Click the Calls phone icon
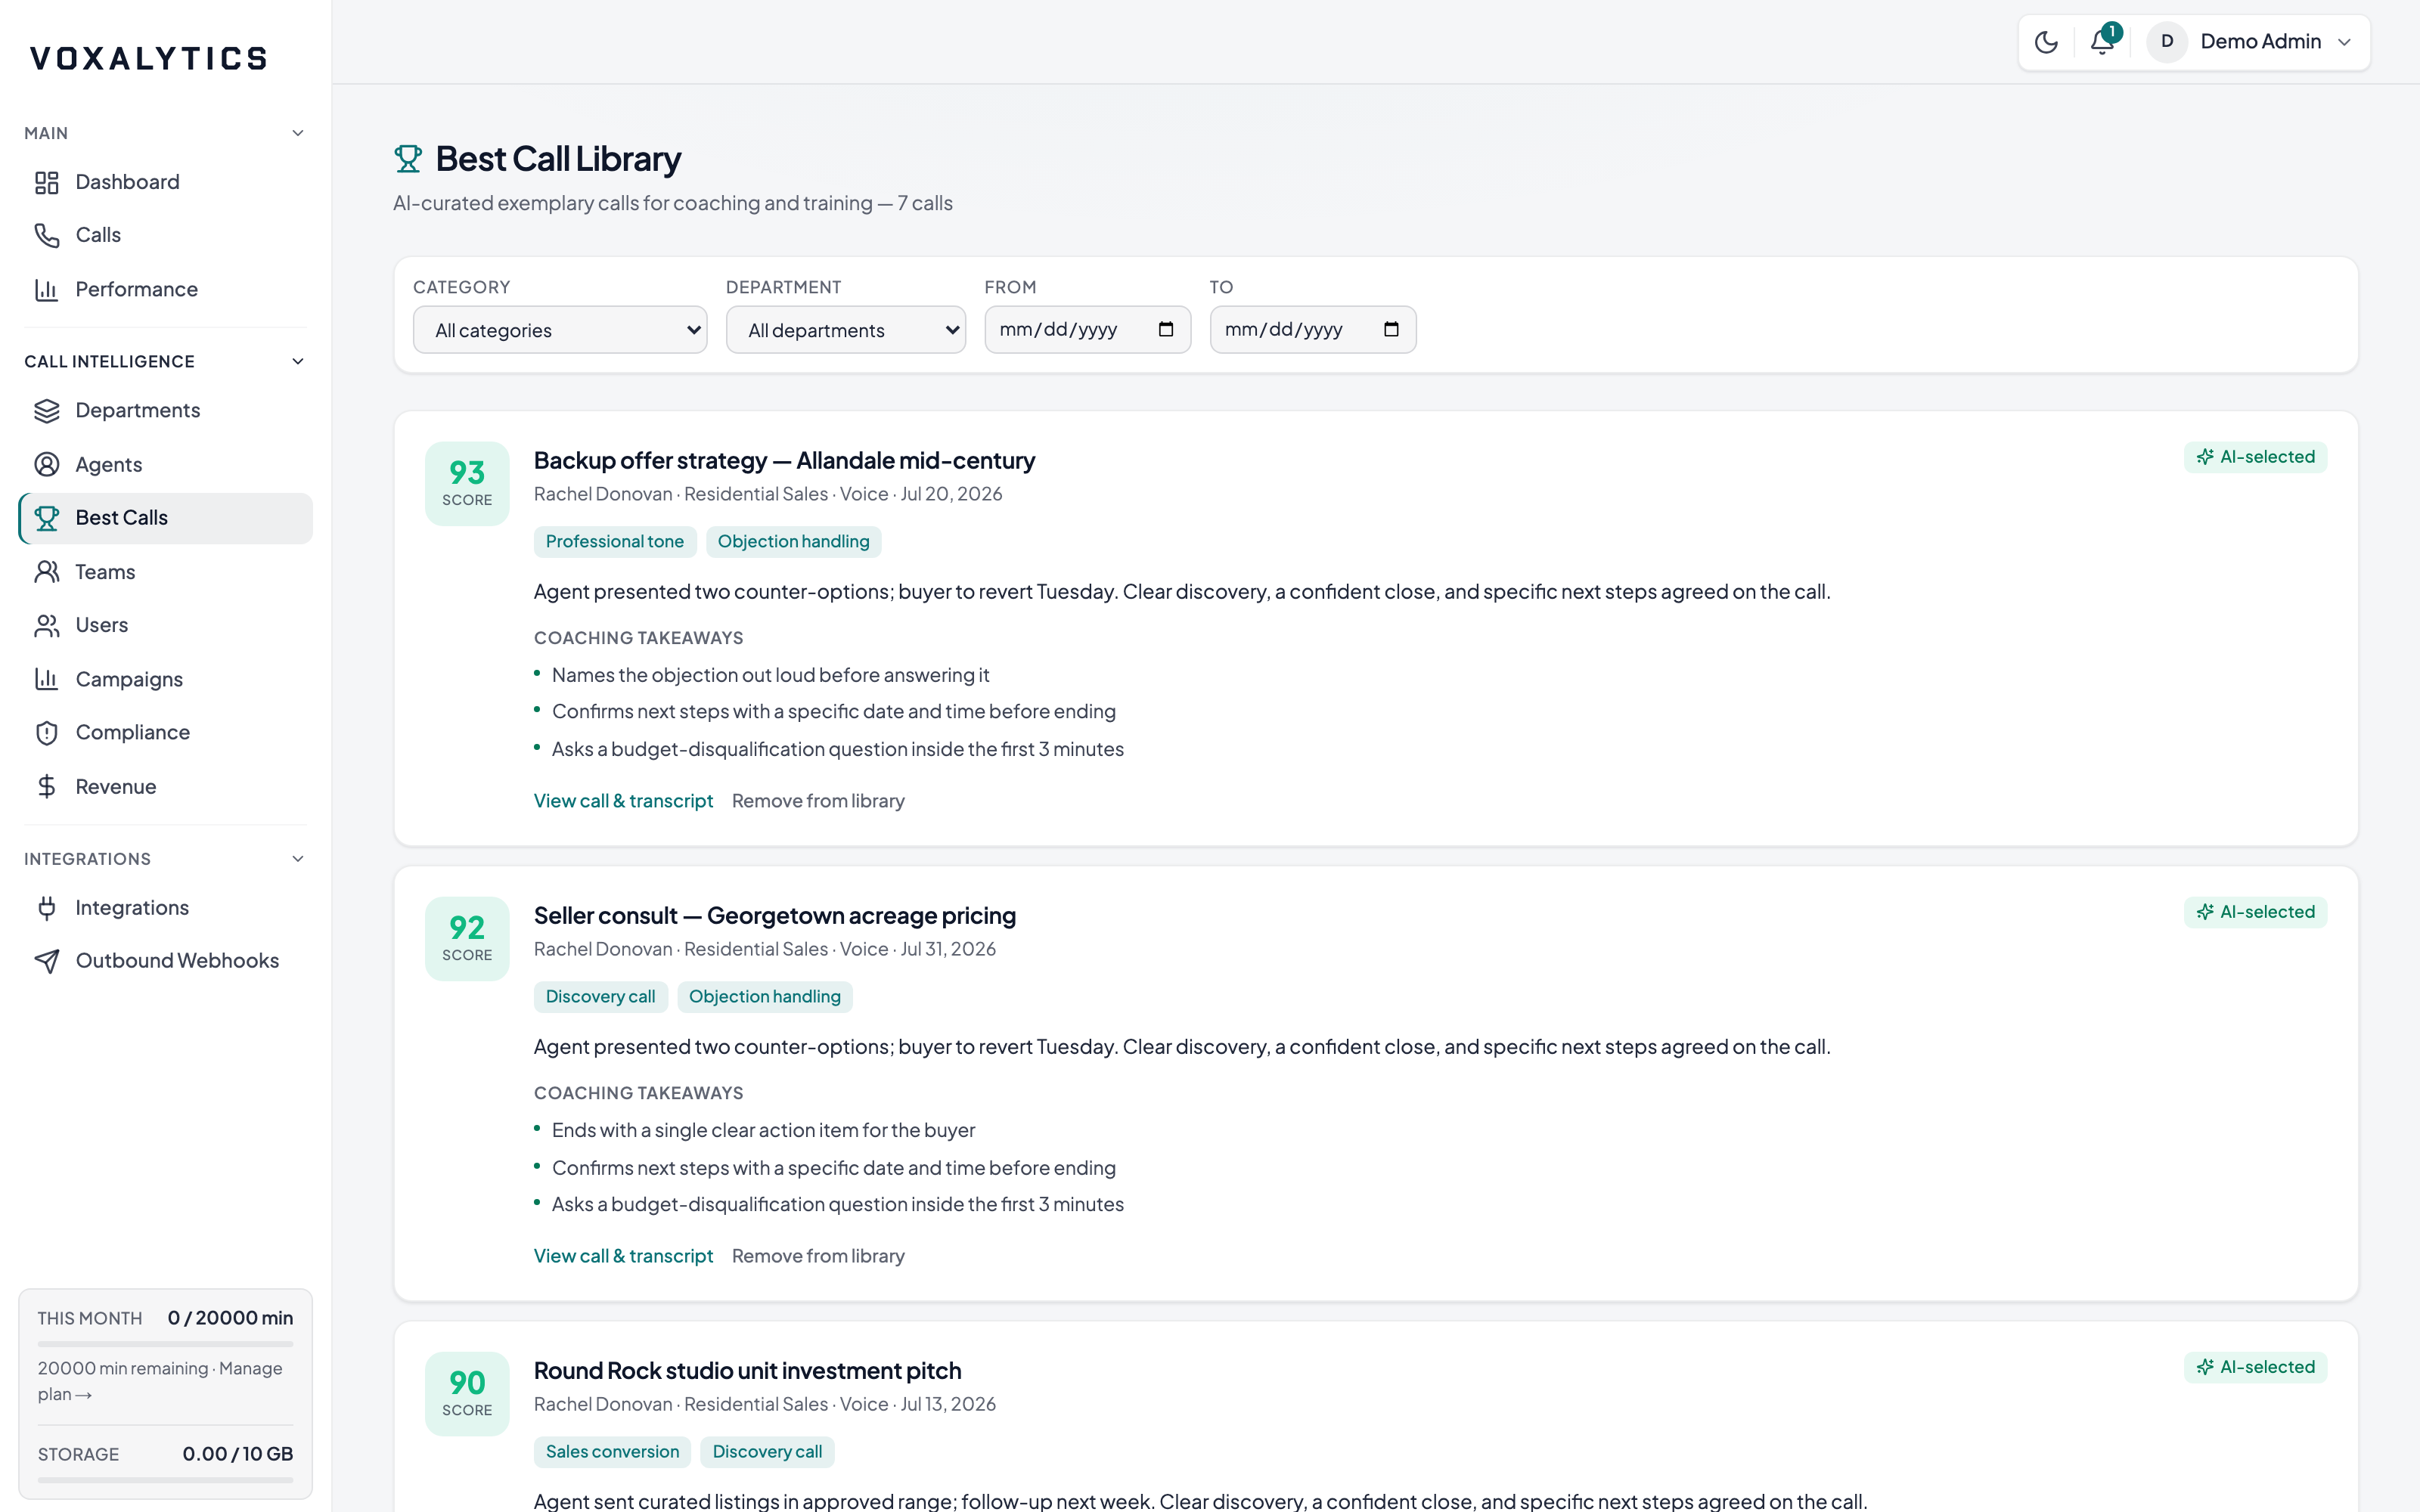The width and height of the screenshot is (2420, 1512). 47,235
